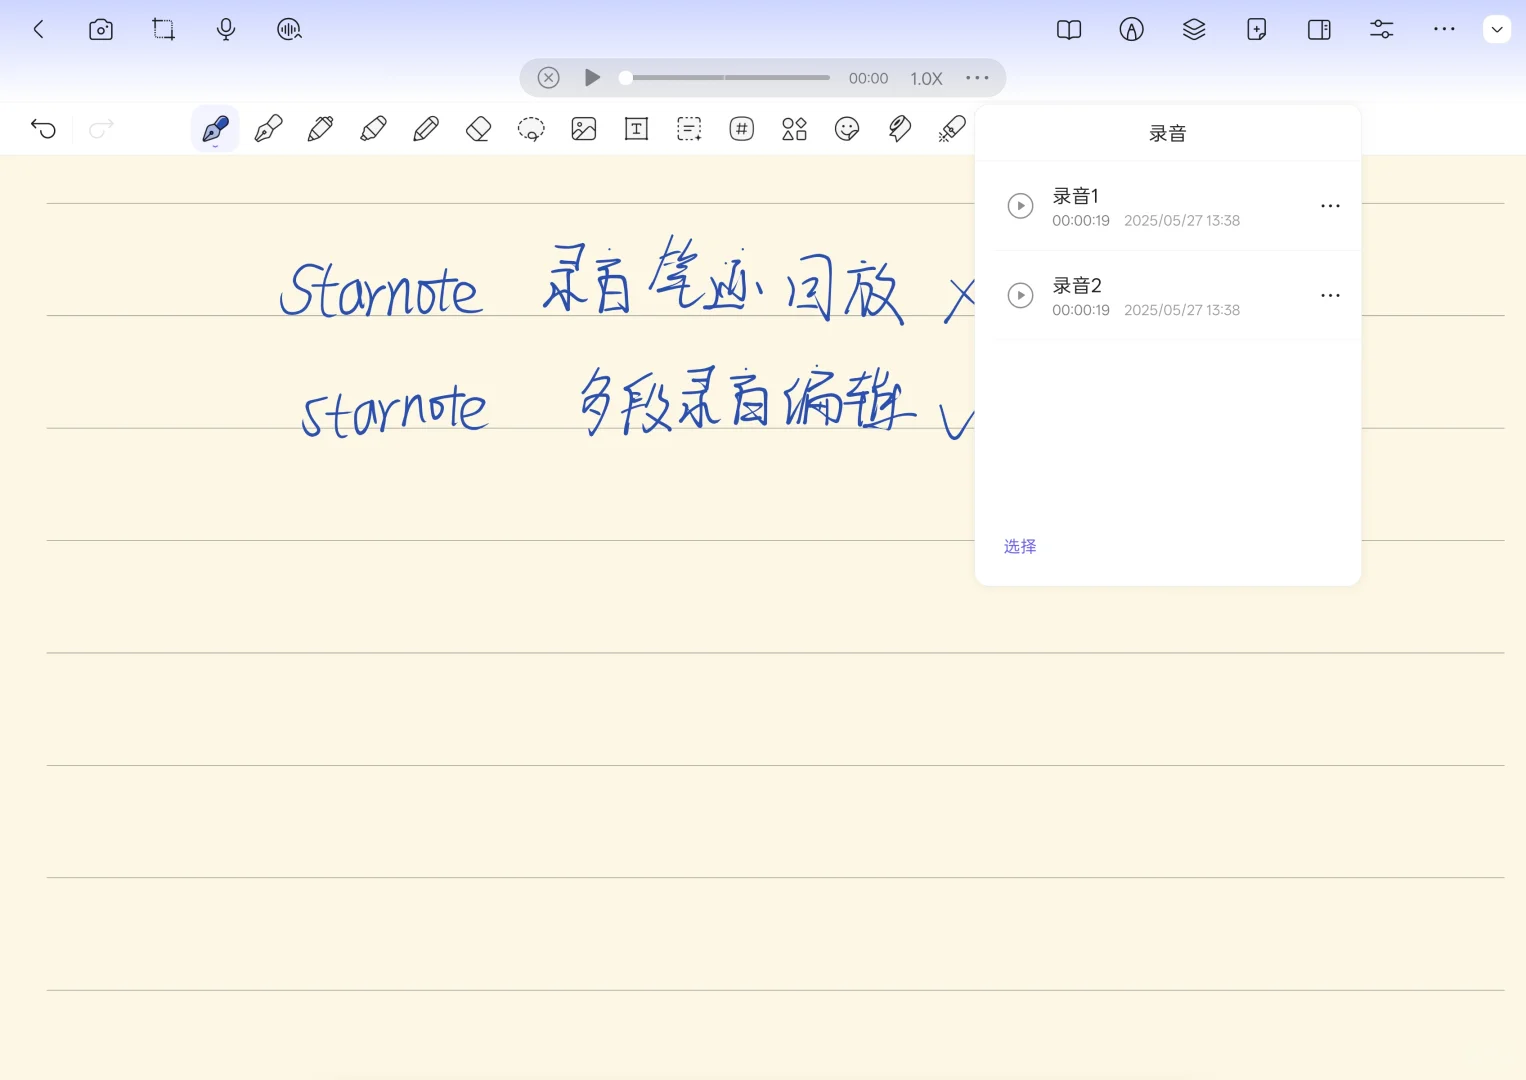Image resolution: width=1526 pixels, height=1080 pixels.
Task: Click the 选择 button in recordings panel
Action: pyautogui.click(x=1020, y=546)
